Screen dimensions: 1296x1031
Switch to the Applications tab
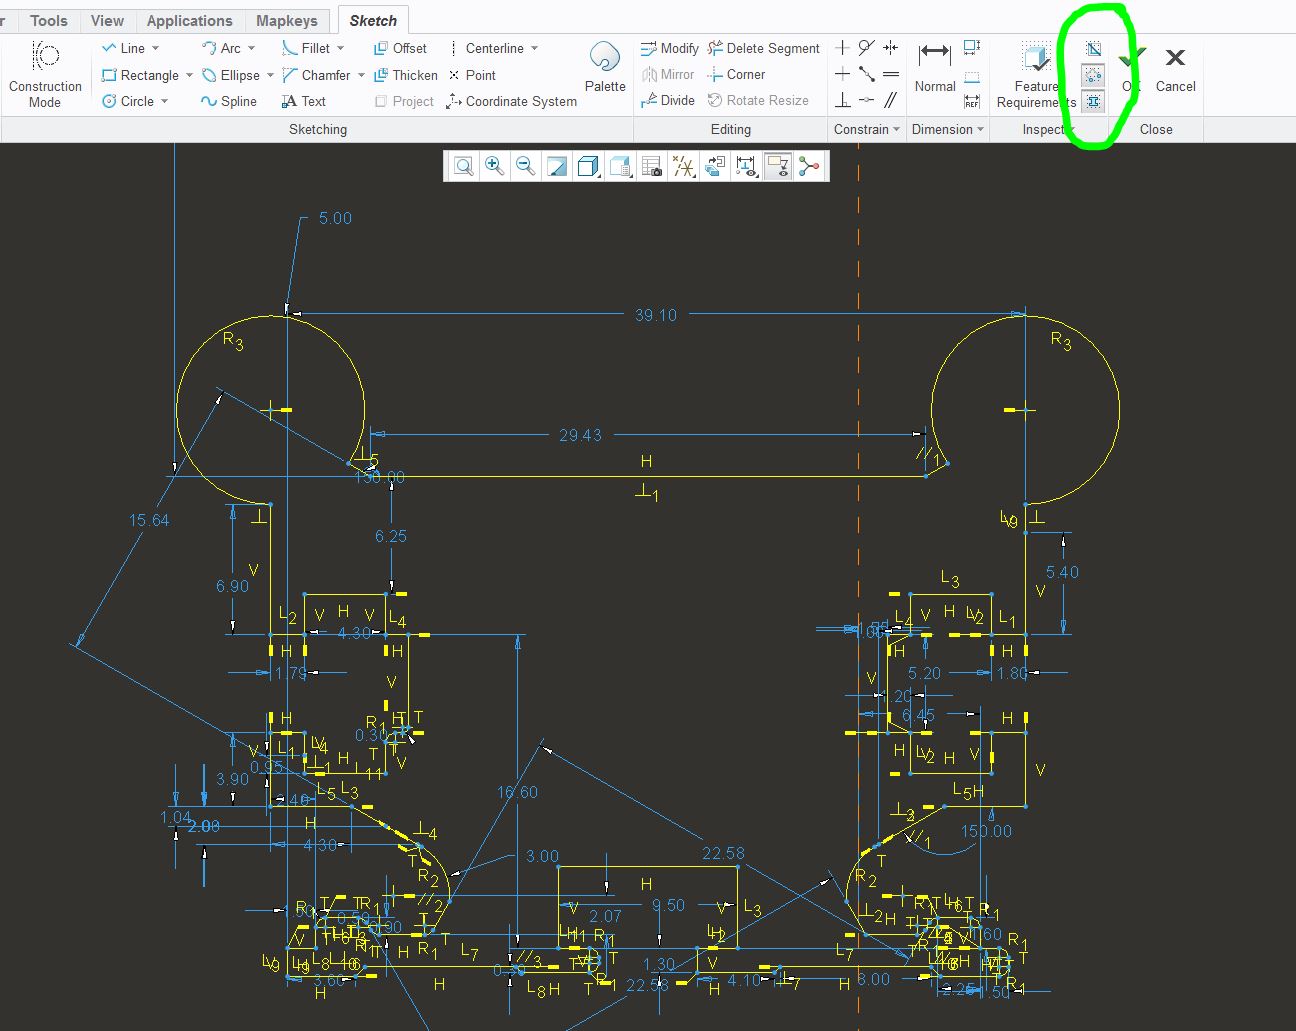189,20
